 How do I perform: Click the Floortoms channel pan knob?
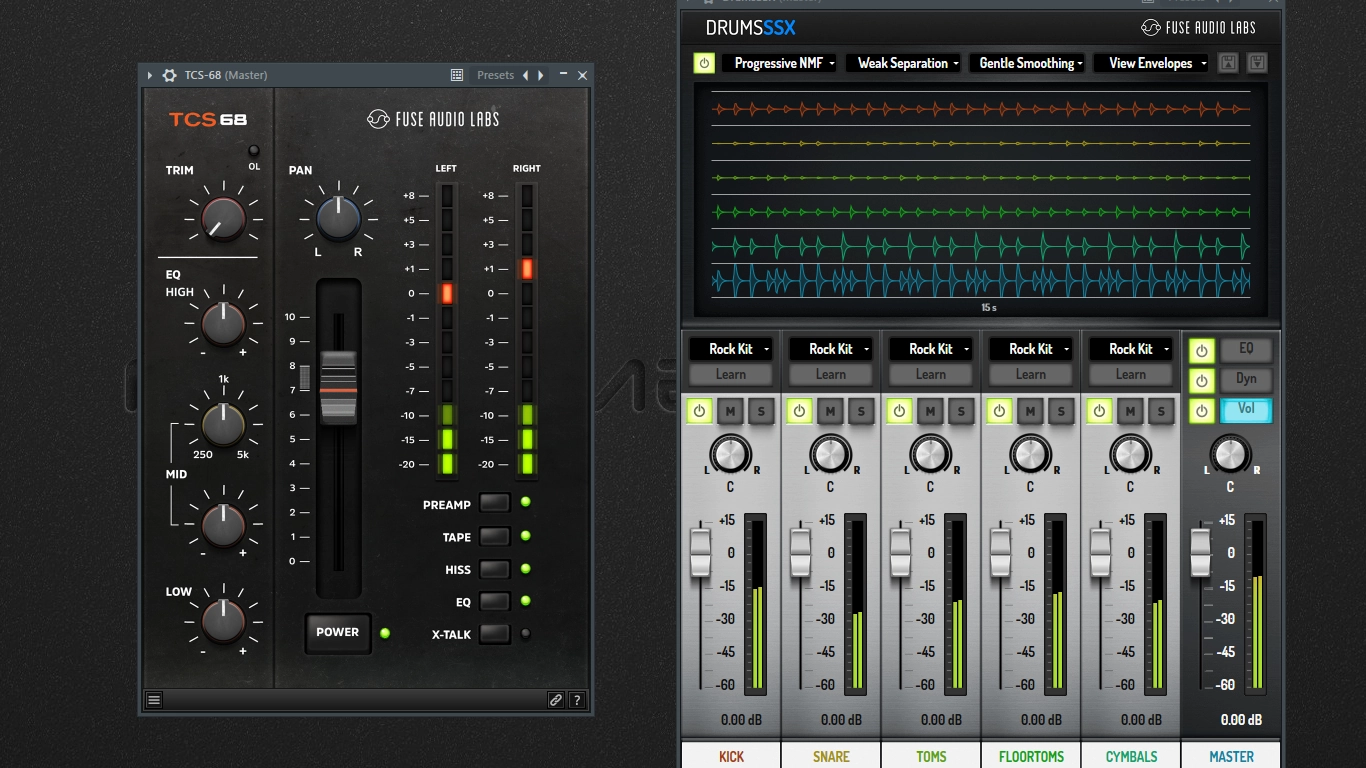click(1030, 454)
